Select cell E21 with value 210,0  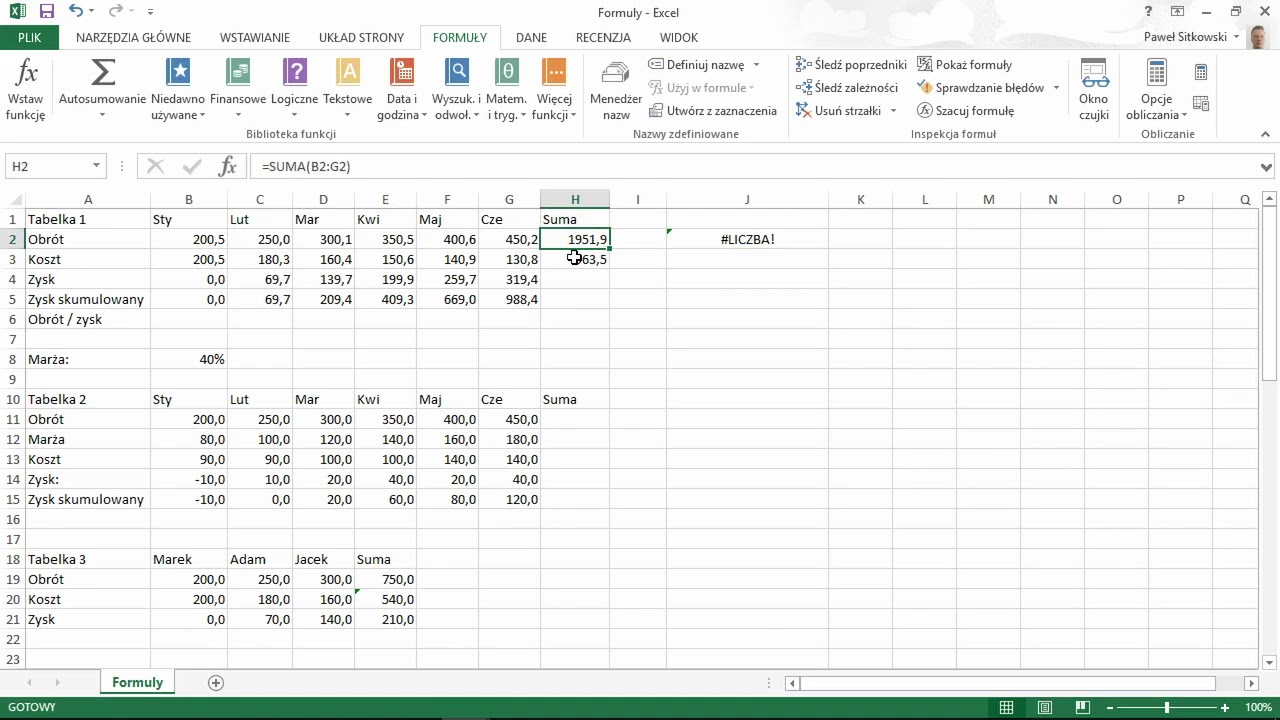[385, 619]
